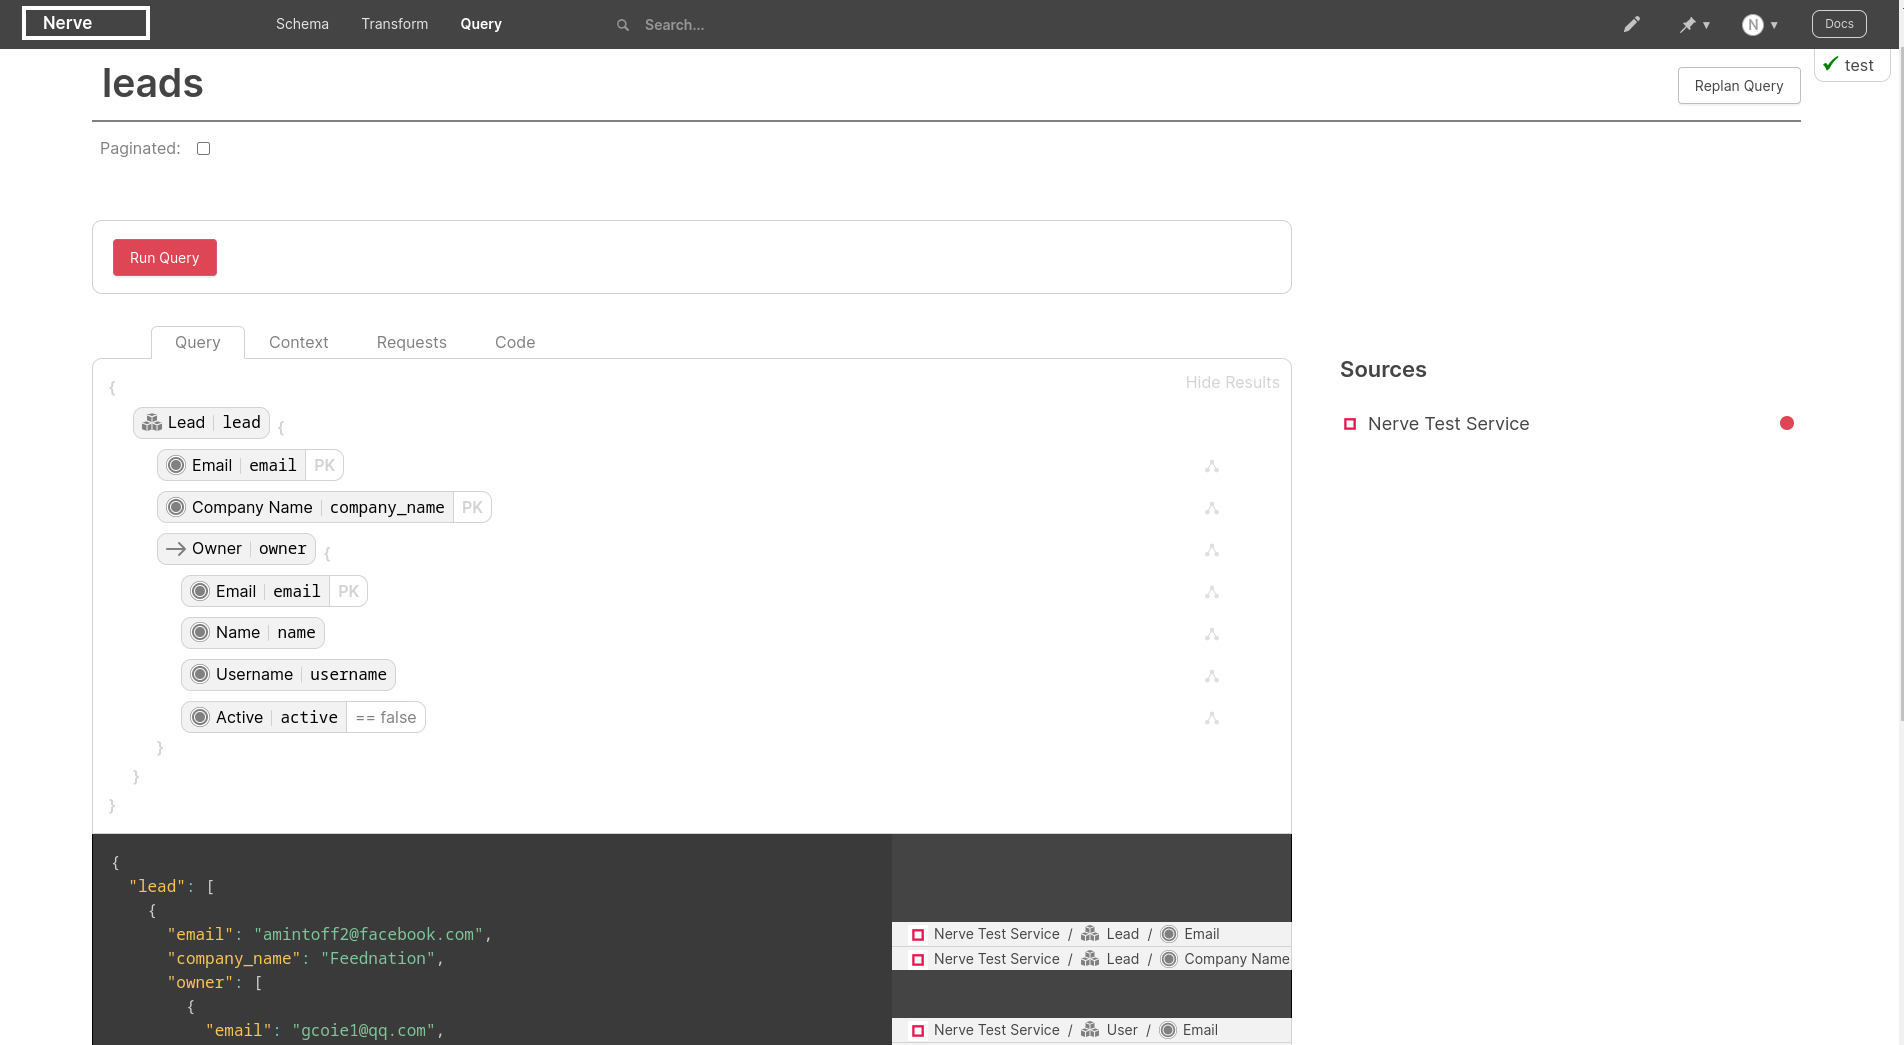This screenshot has width=1904, height=1045.
Task: Enable the Paginated checkbox
Action: click(203, 148)
